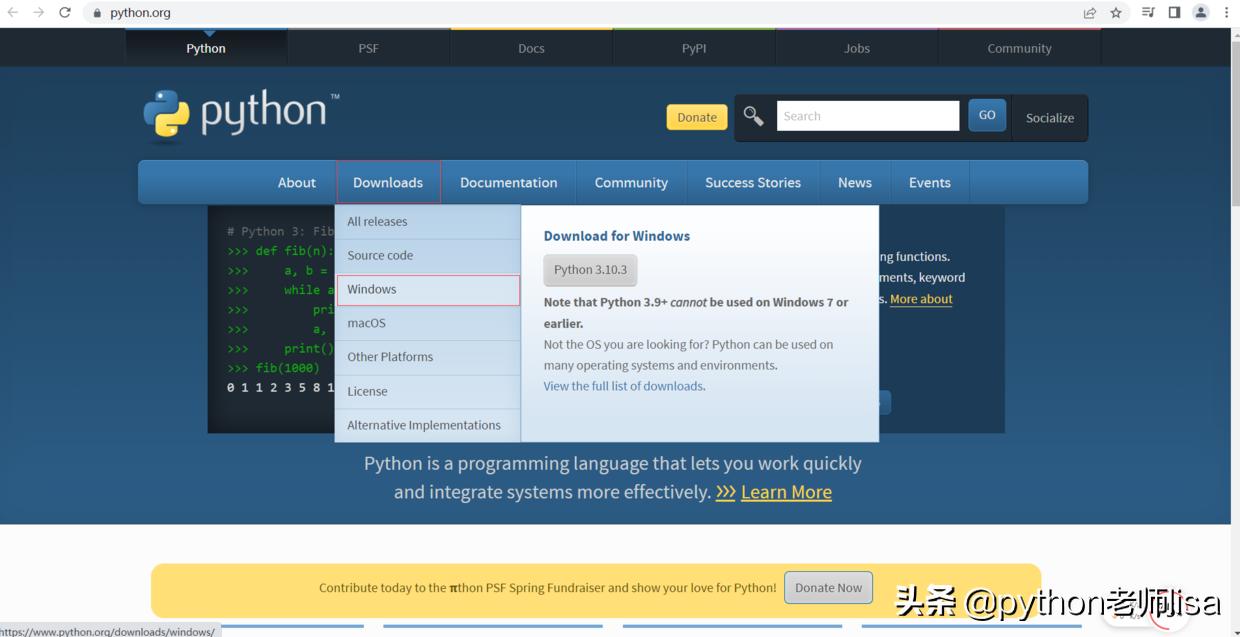This screenshot has width=1240, height=637.
Task: Open View the full list of downloads link
Action: coord(623,386)
